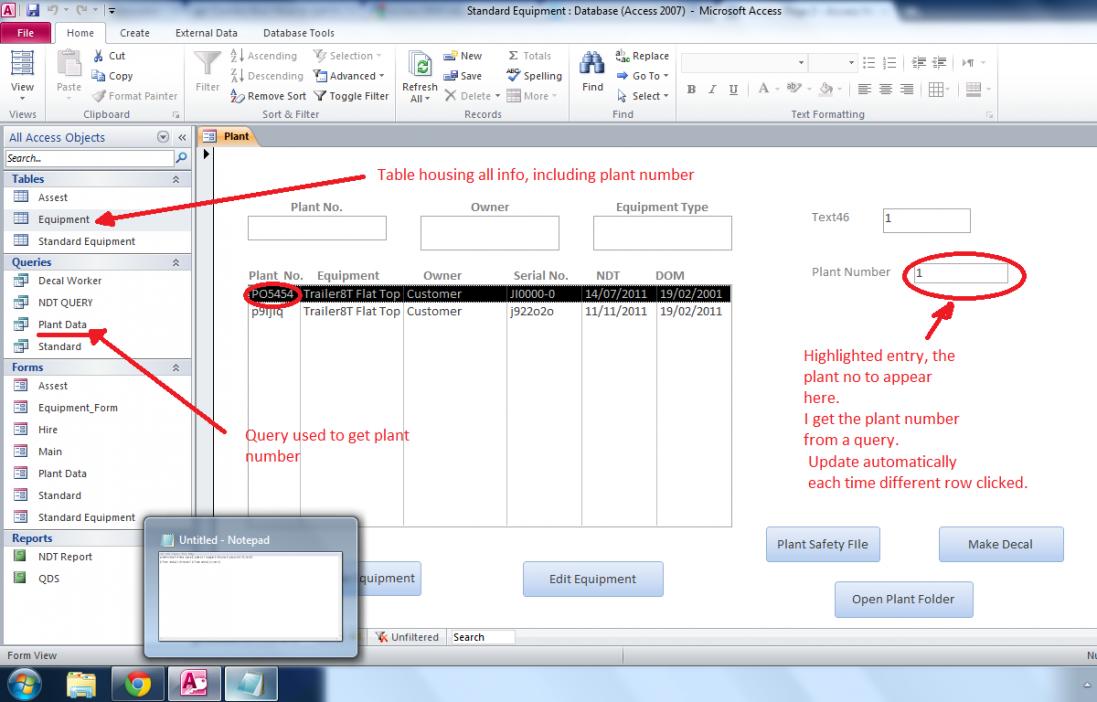
Task: Open the View button in ribbon
Action: click(x=22, y=73)
